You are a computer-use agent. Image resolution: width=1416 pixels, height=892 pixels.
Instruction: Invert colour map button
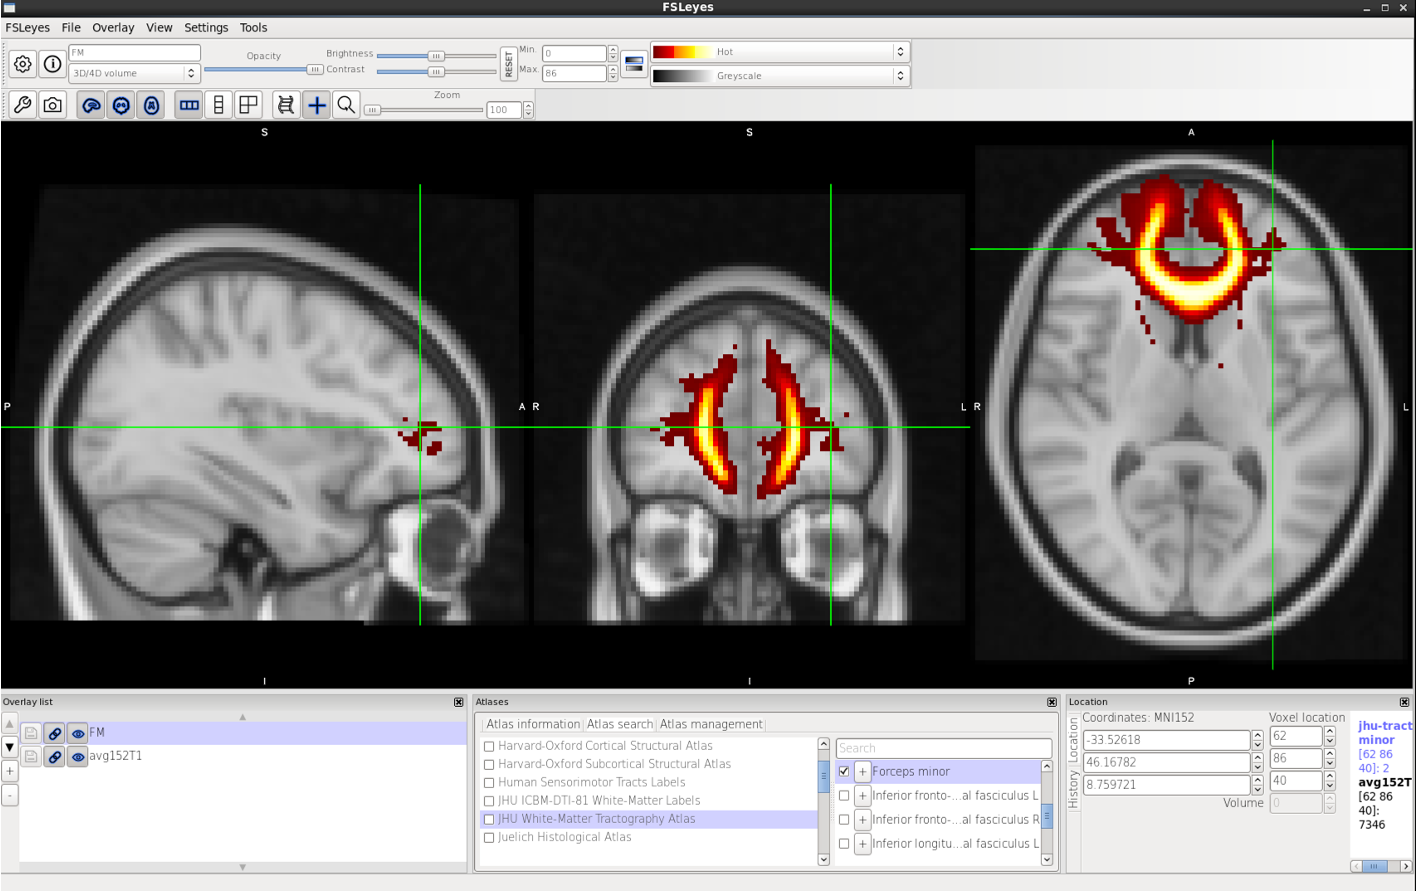pyautogui.click(x=634, y=64)
